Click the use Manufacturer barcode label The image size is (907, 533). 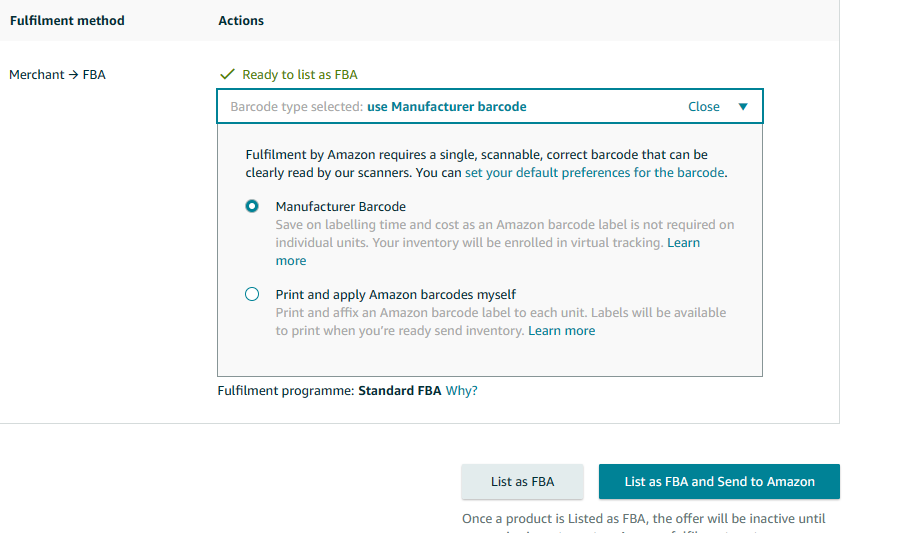pos(447,106)
